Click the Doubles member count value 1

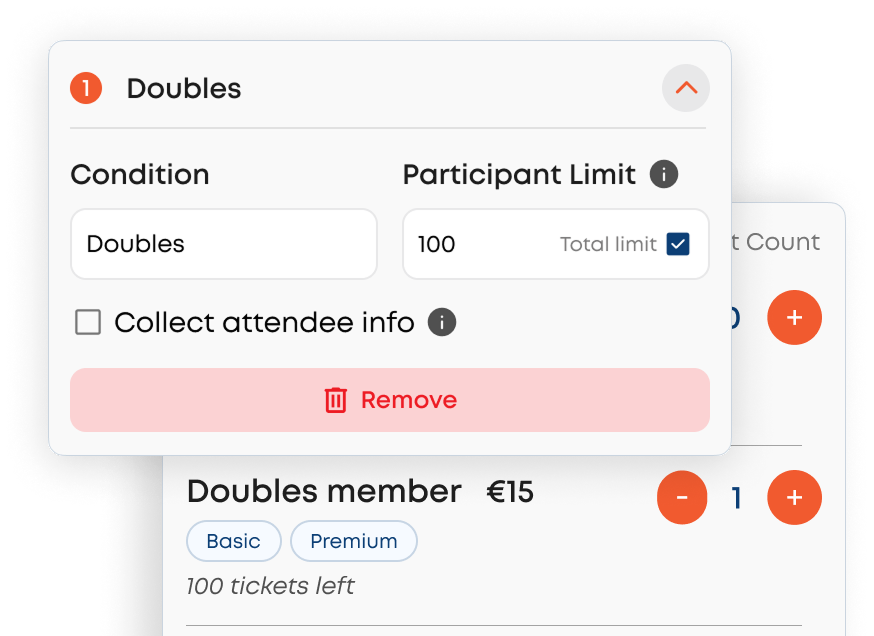point(737,498)
